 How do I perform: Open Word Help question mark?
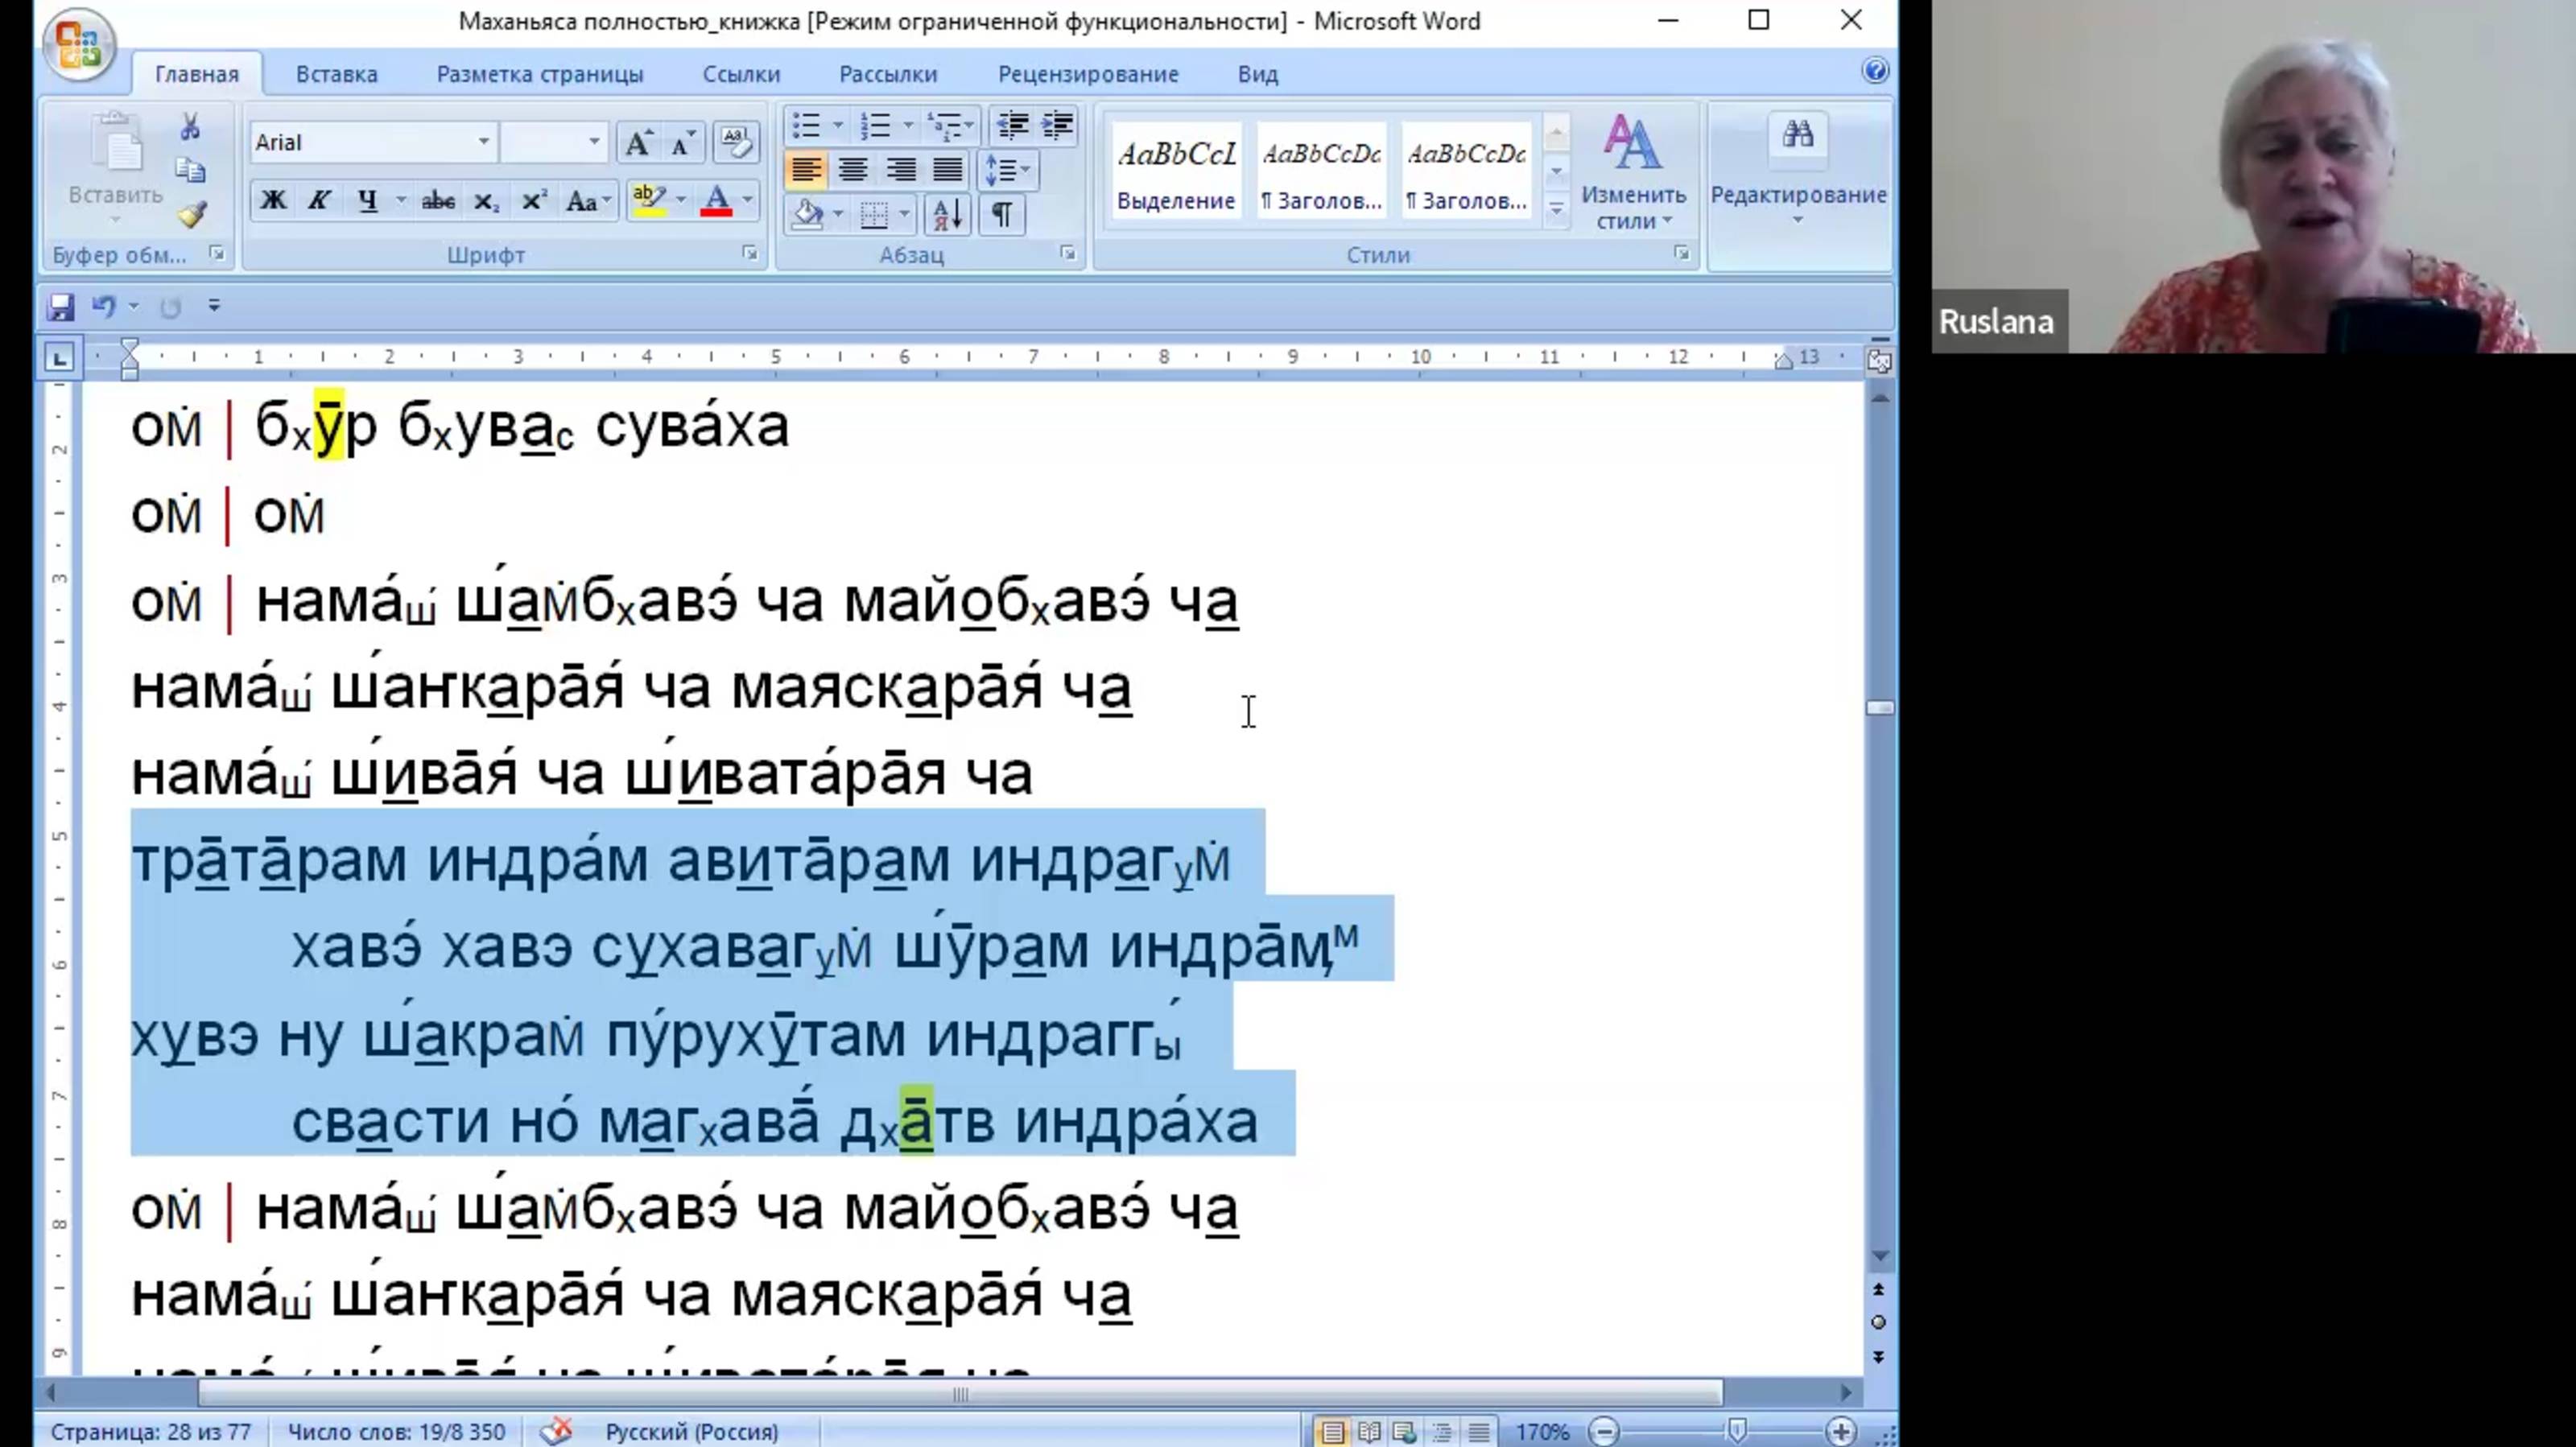point(1875,71)
